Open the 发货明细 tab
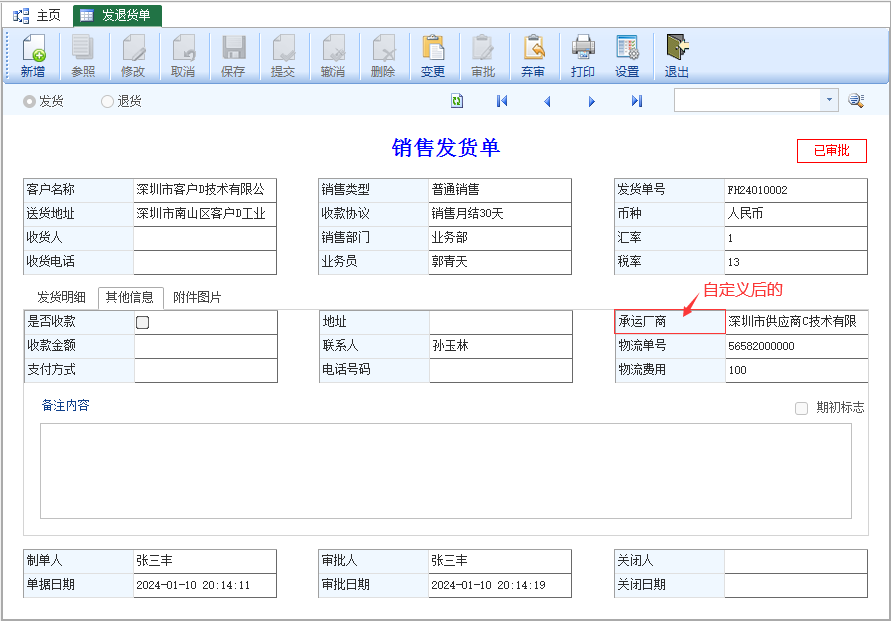The width and height of the screenshot is (891, 621). 61,297
